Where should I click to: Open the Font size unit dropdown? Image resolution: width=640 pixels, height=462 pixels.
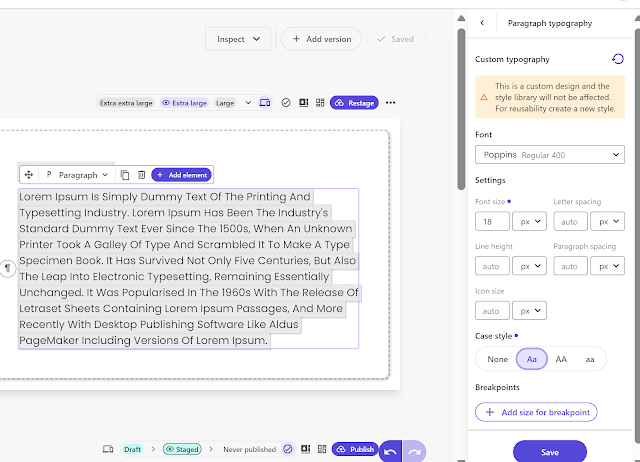529,222
